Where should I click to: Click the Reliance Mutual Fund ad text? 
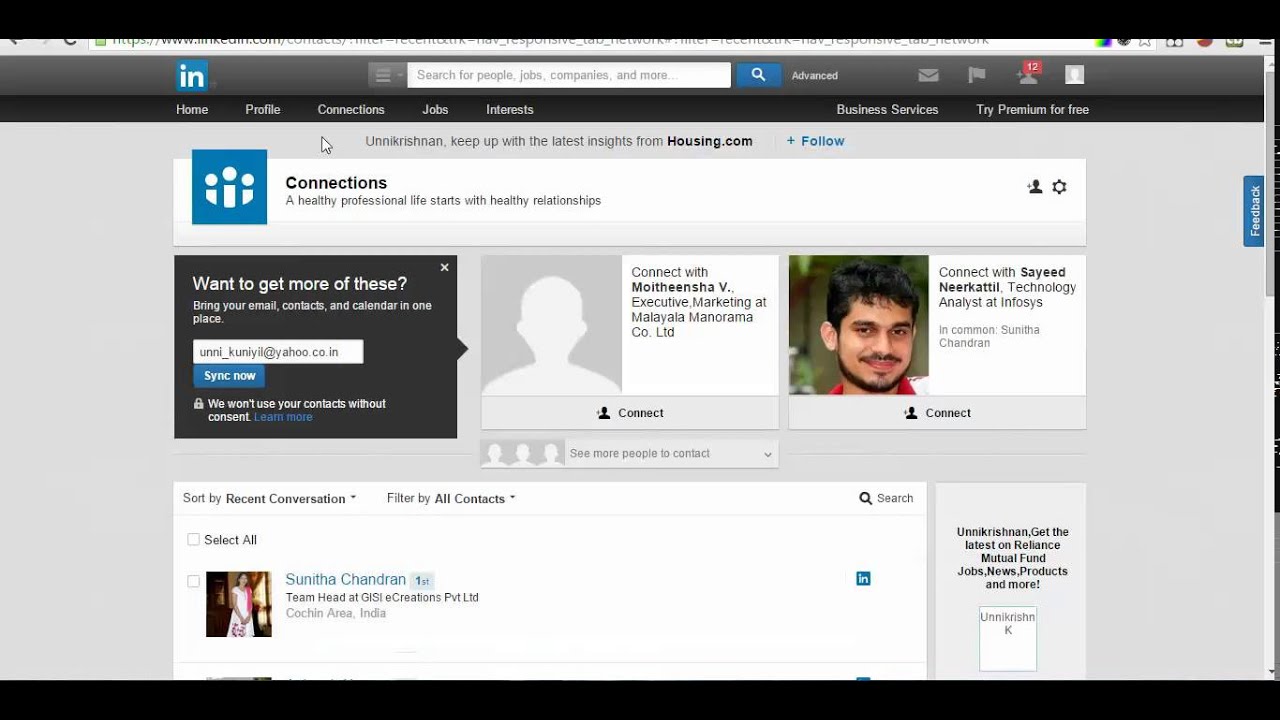tap(1012, 558)
